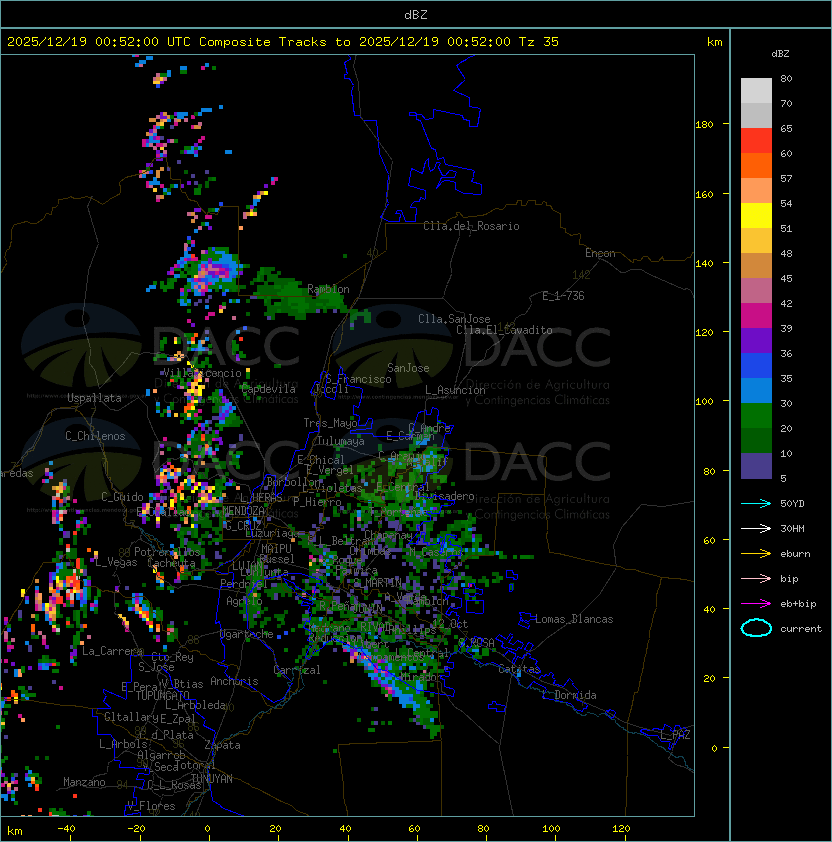Click the 'Zapata' label on the map
The height and width of the screenshot is (842, 832).
pos(222,745)
